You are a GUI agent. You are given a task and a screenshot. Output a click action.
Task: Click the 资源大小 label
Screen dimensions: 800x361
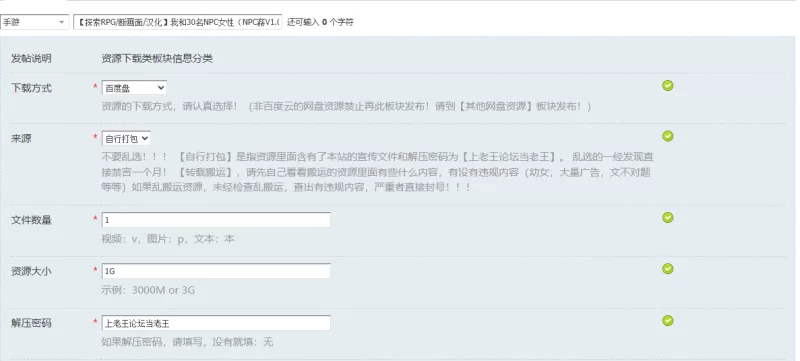click(31, 271)
